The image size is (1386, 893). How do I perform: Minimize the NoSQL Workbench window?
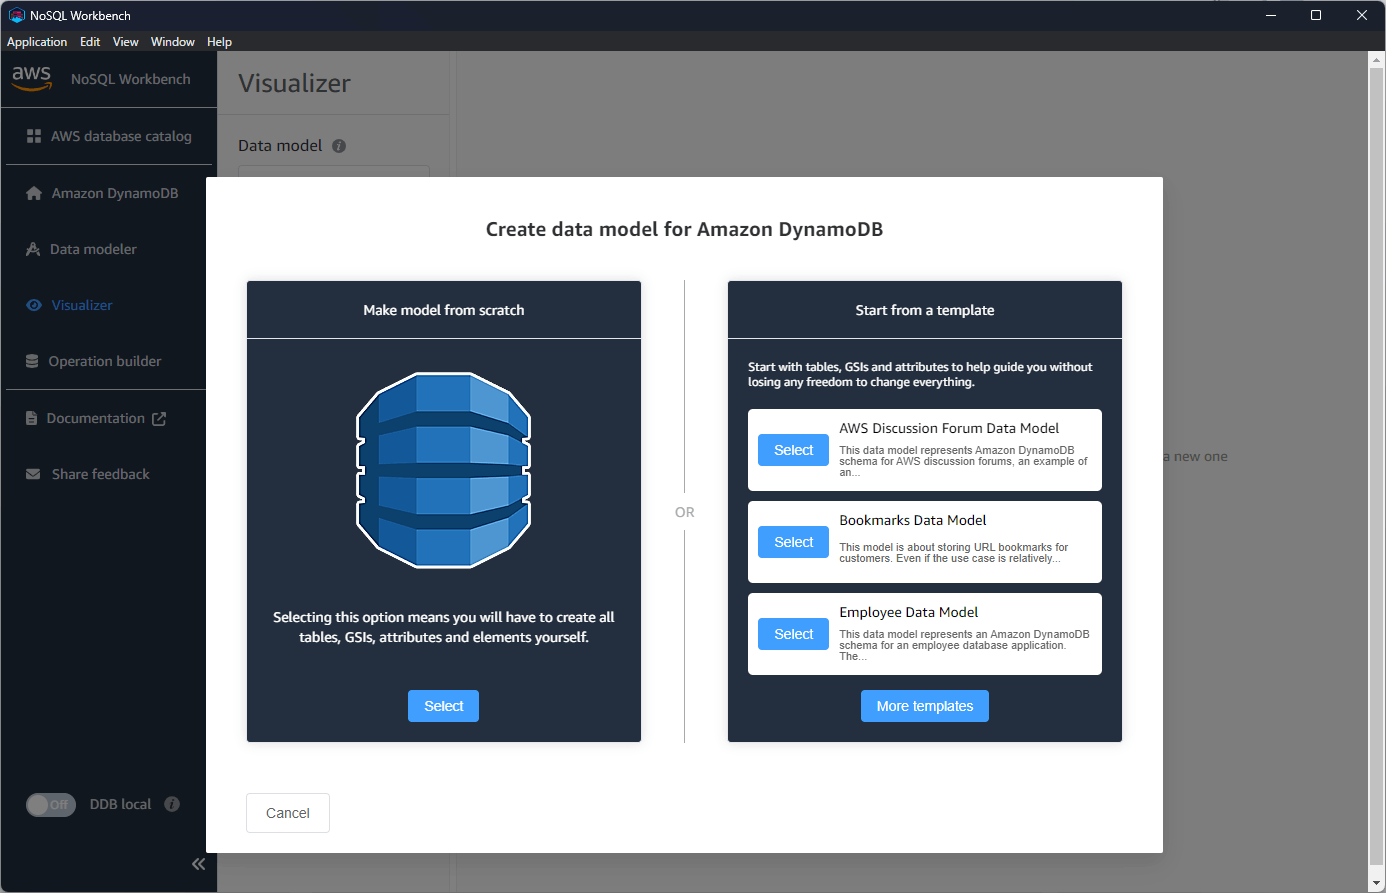1271,15
